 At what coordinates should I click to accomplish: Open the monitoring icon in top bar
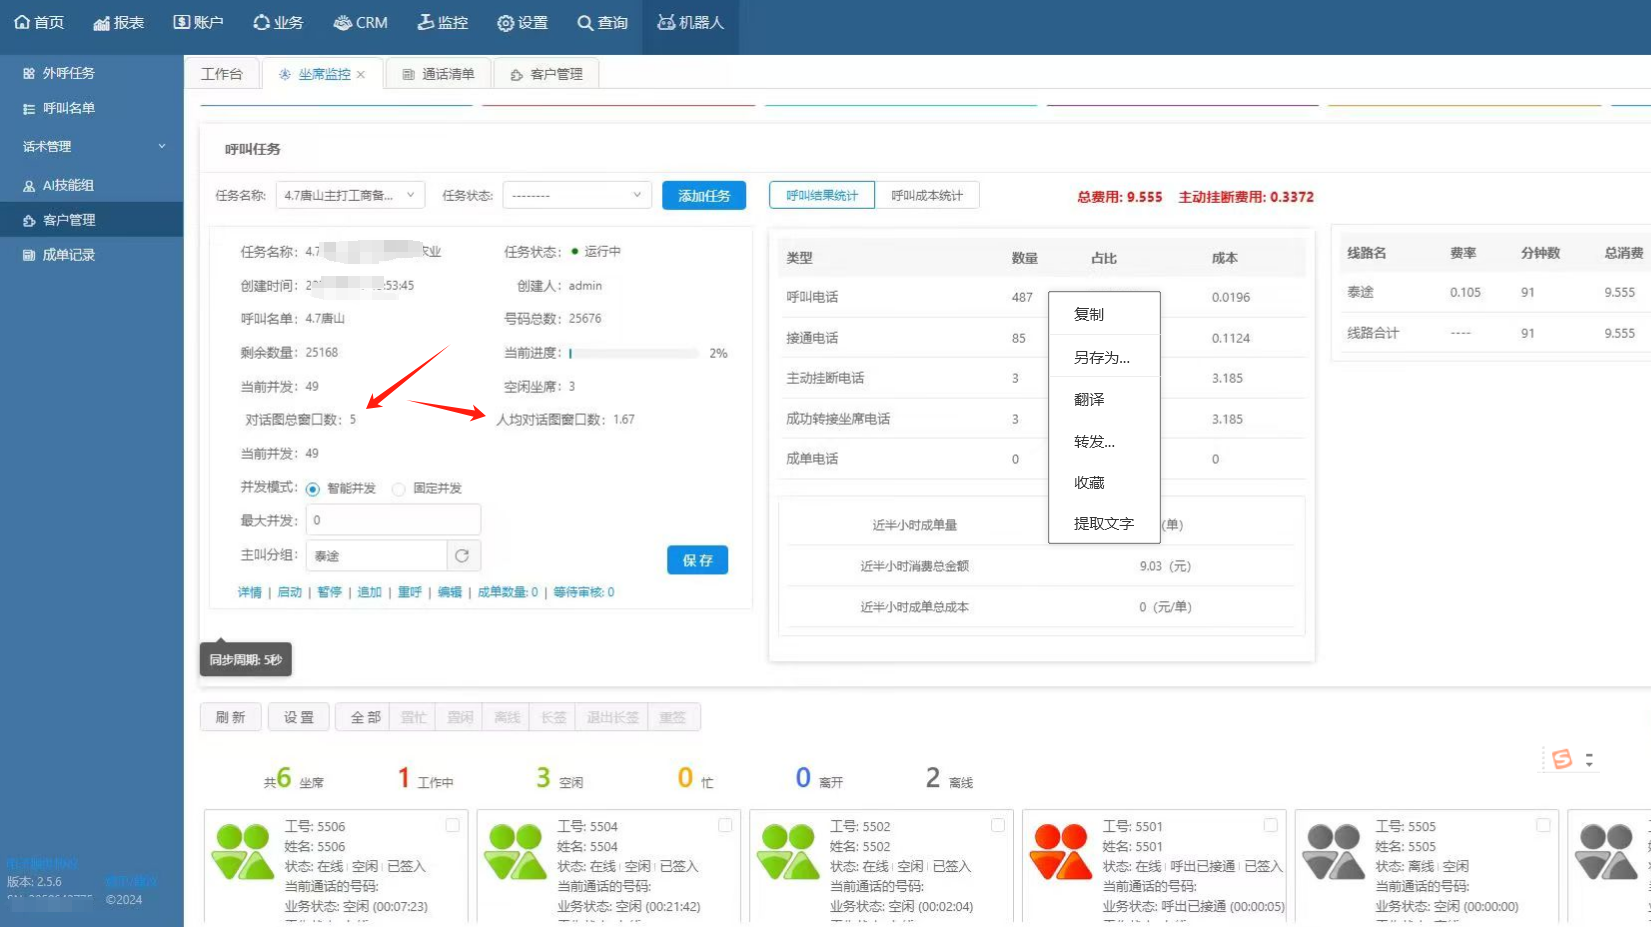426,22
